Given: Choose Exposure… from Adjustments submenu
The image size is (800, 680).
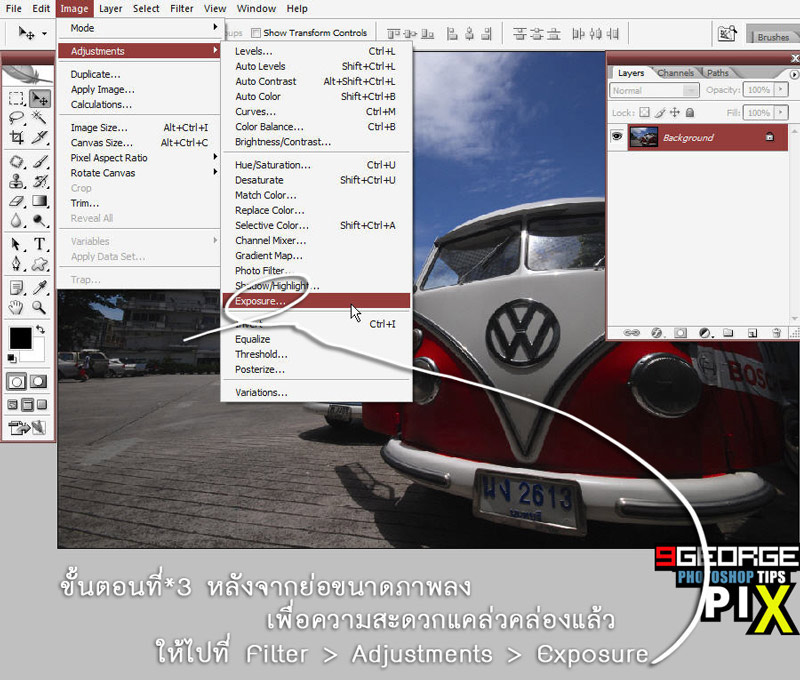Looking at the screenshot, I should [316, 301].
